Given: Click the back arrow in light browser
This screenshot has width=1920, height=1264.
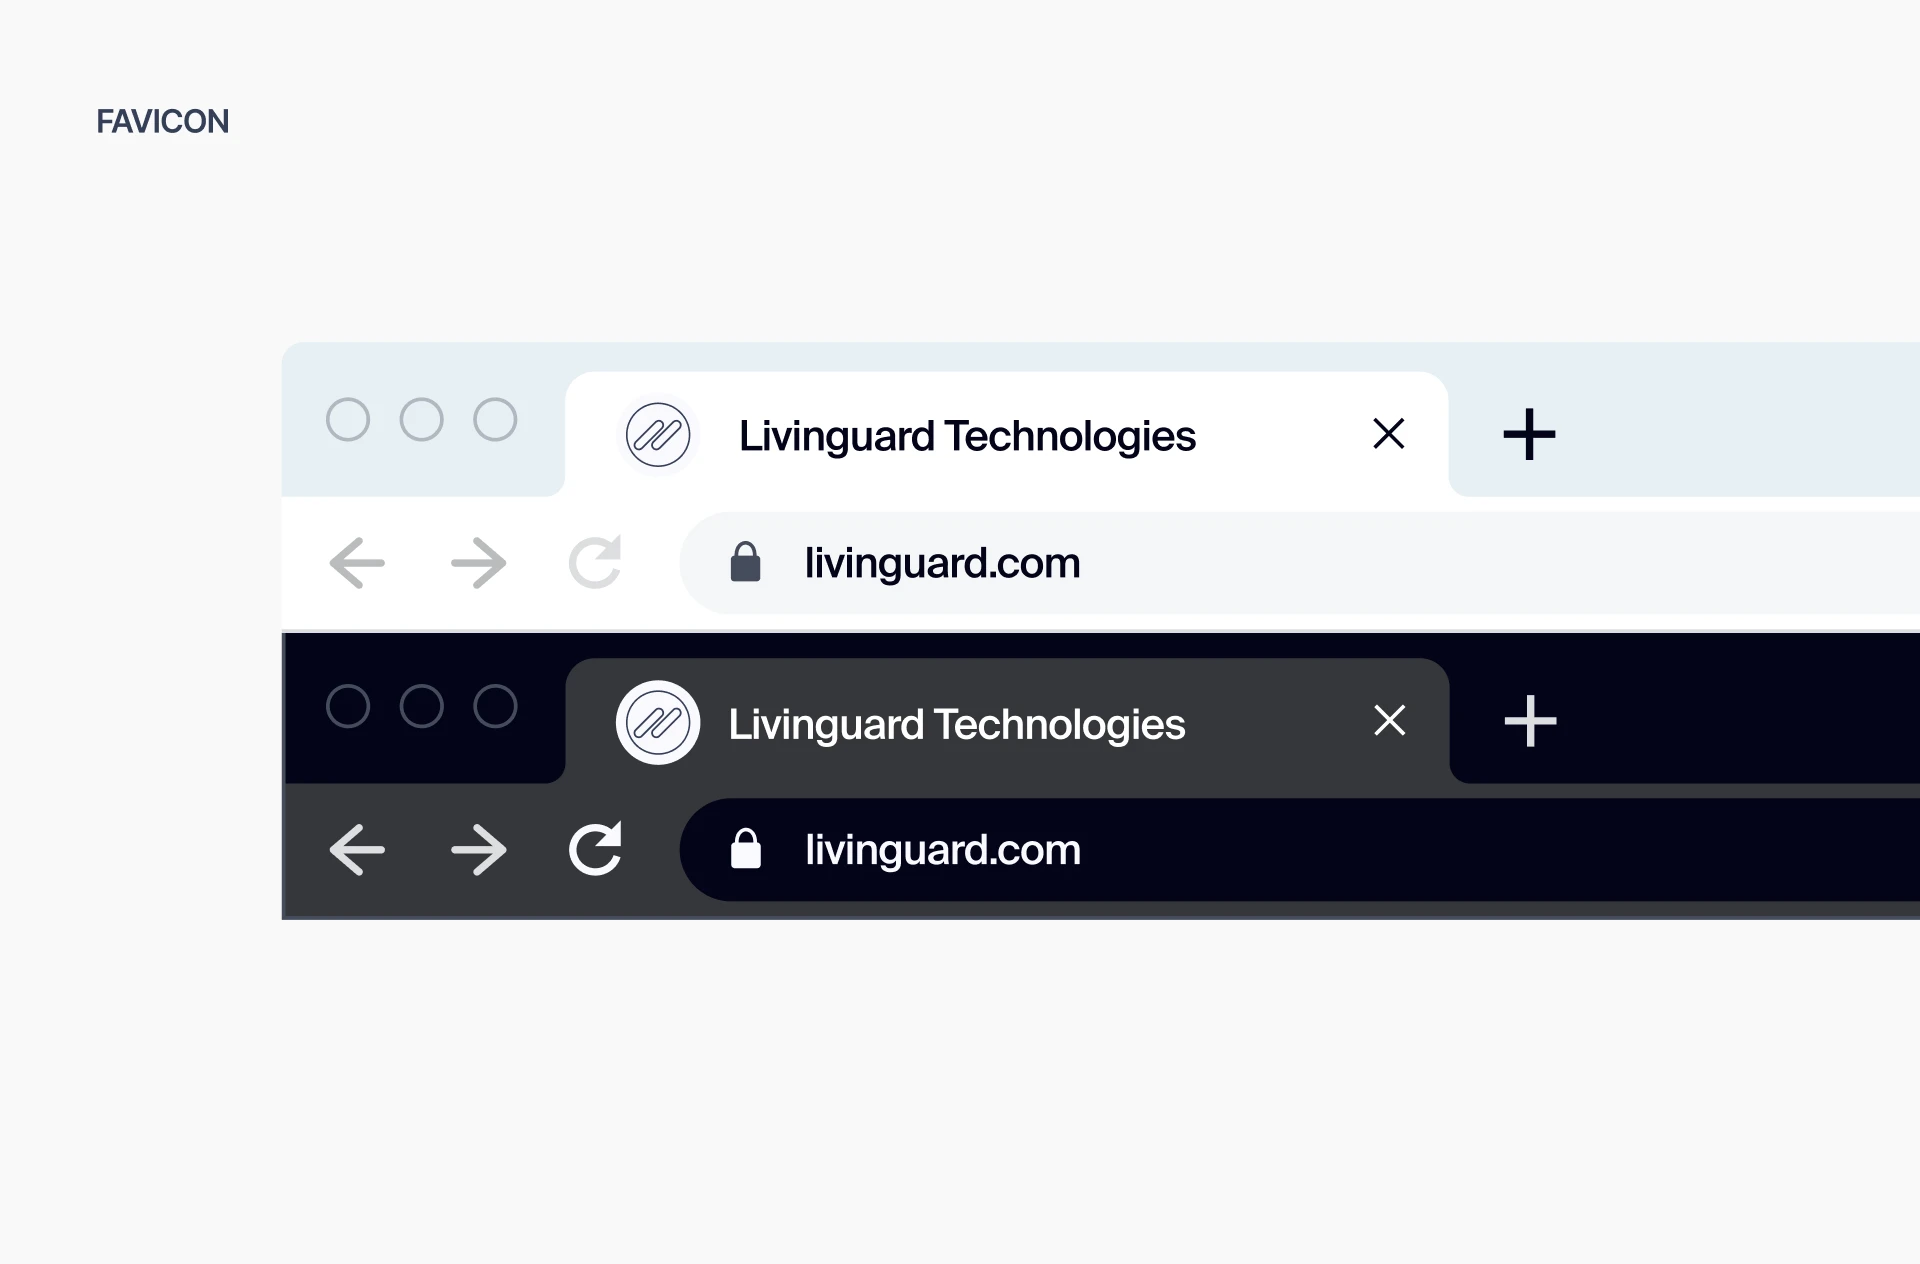Looking at the screenshot, I should [357, 563].
